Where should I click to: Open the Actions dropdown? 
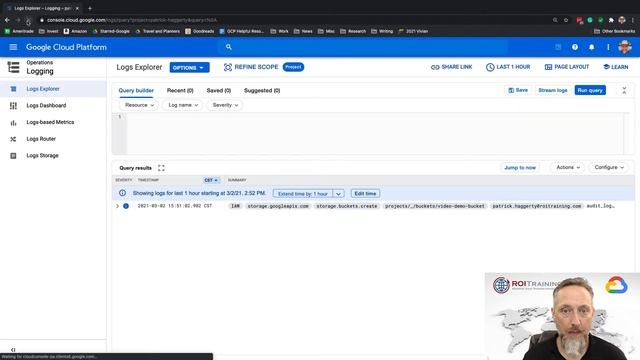568,167
